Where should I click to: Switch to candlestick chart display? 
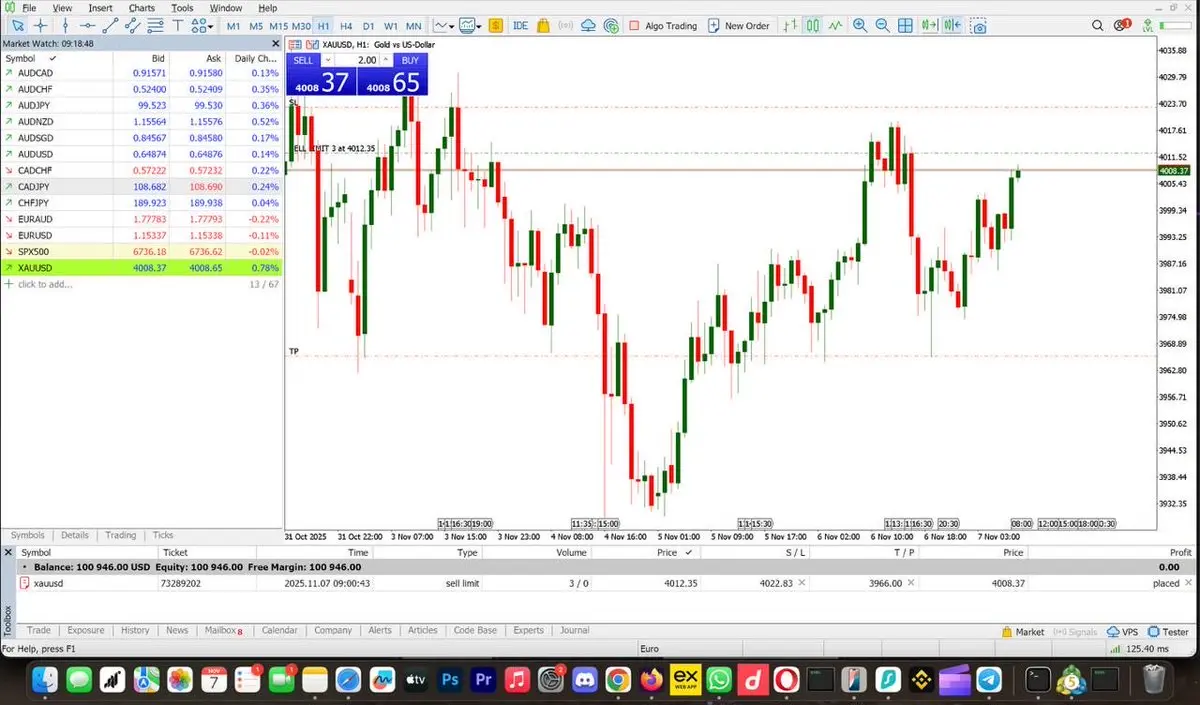[813, 25]
